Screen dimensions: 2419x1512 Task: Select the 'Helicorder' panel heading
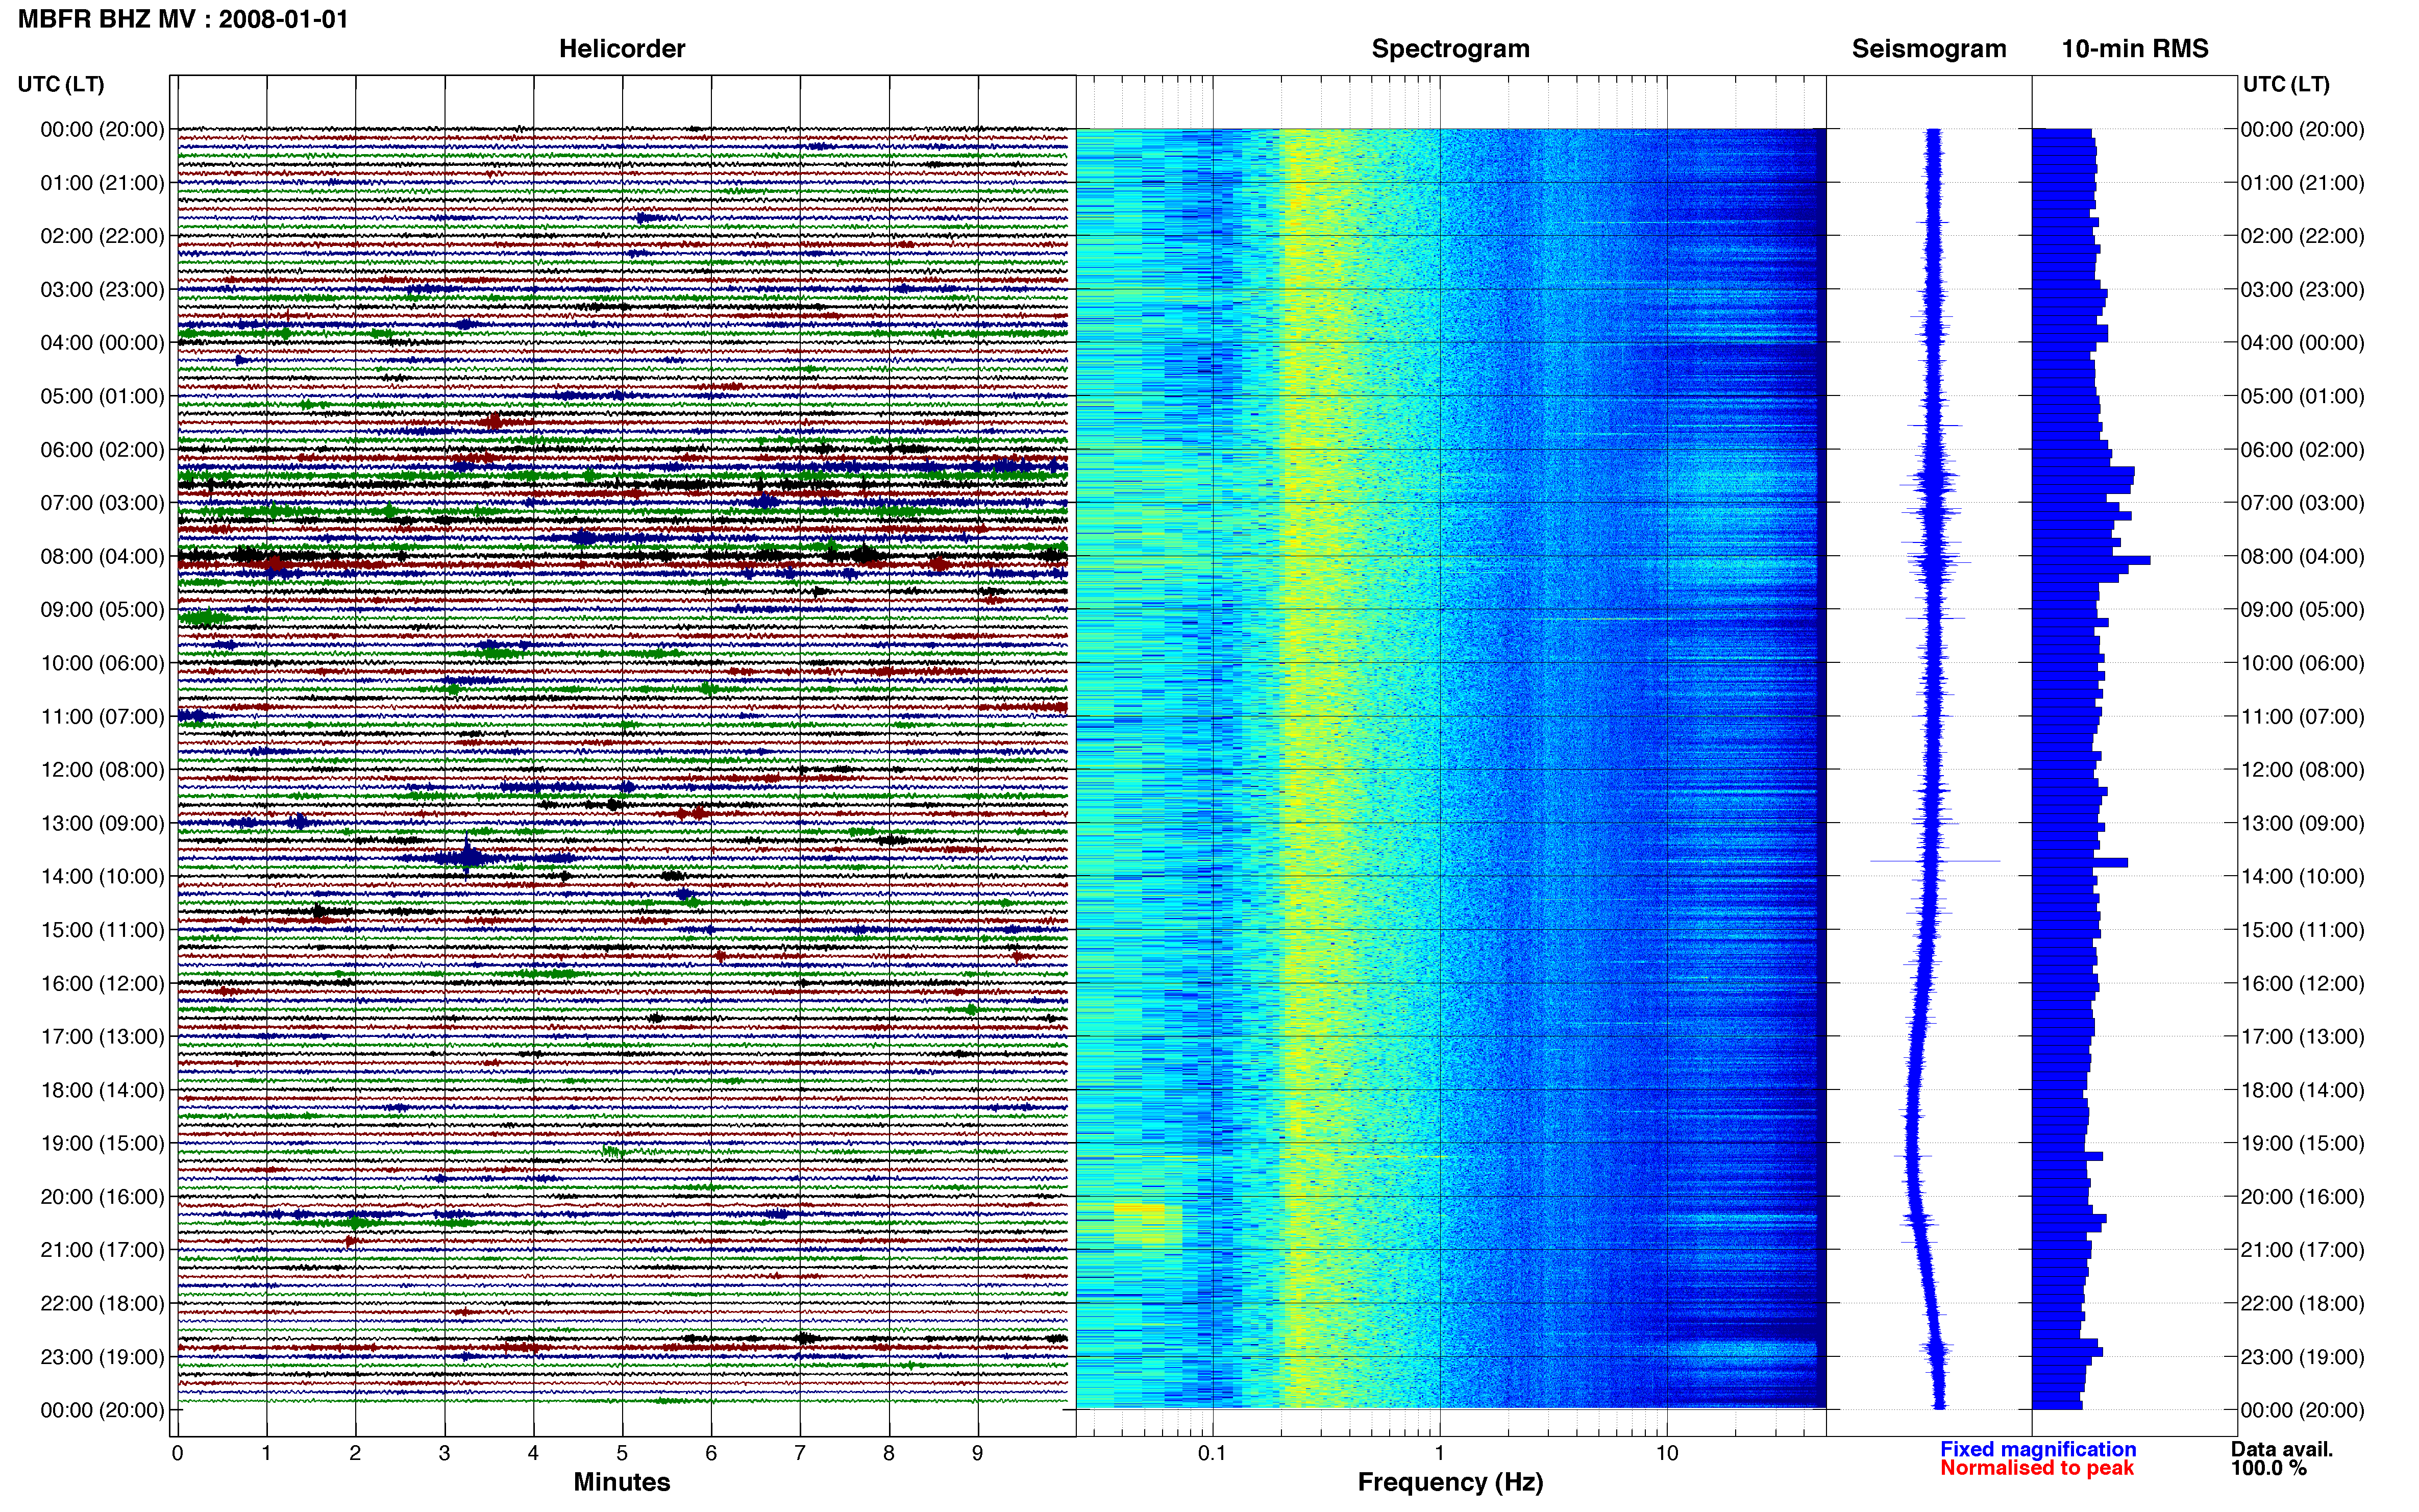click(622, 49)
